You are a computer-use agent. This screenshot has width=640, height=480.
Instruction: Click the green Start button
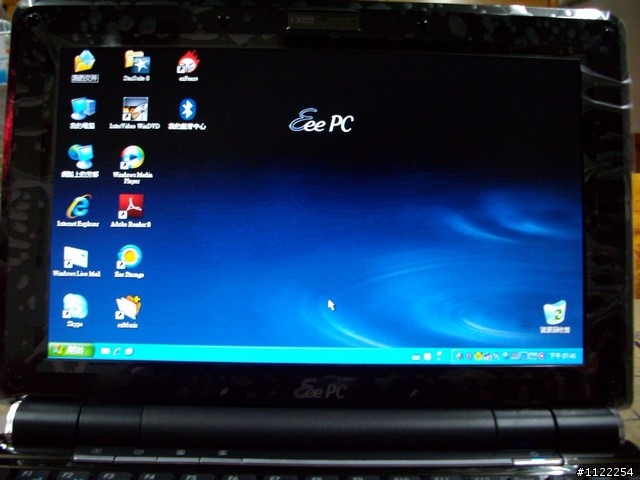pyautogui.click(x=71, y=350)
